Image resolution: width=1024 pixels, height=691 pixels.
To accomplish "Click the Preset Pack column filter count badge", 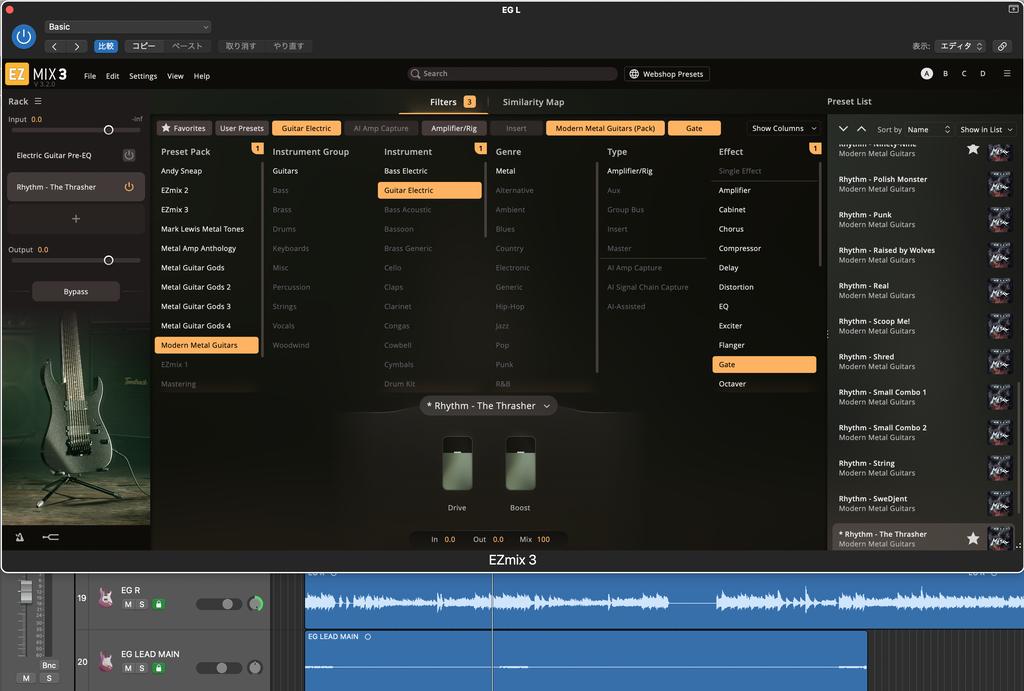I will [257, 148].
